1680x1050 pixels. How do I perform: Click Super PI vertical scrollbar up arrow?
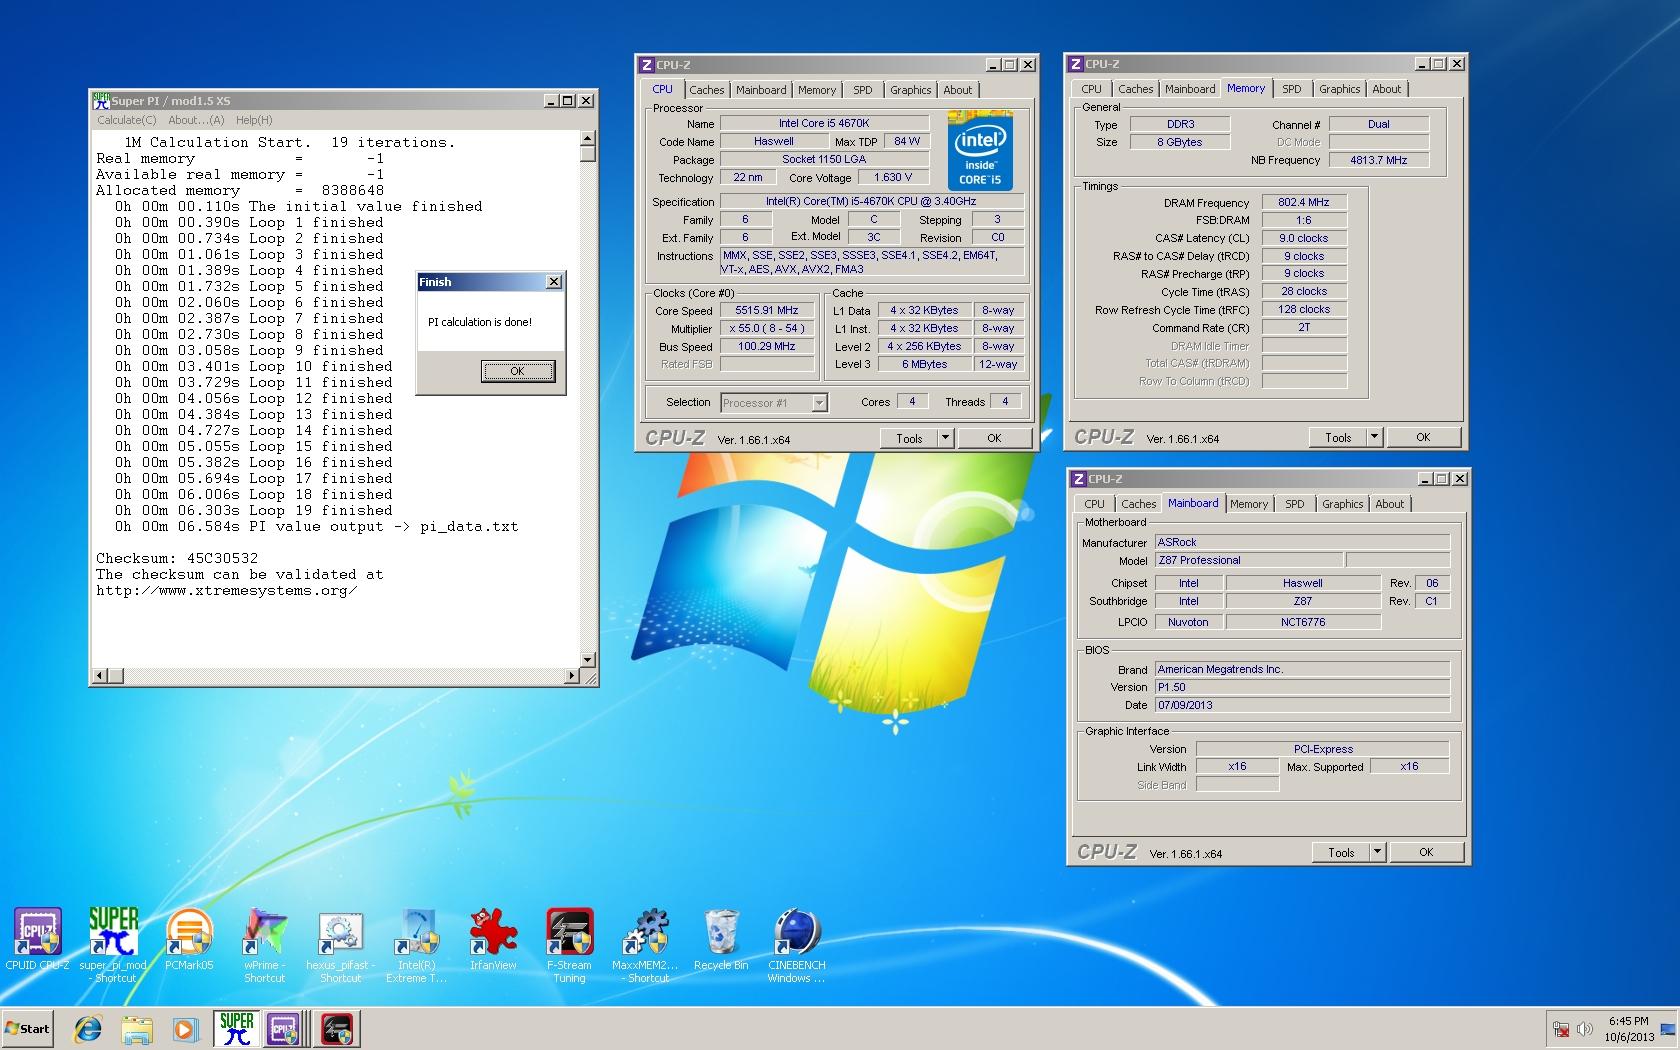tap(588, 139)
